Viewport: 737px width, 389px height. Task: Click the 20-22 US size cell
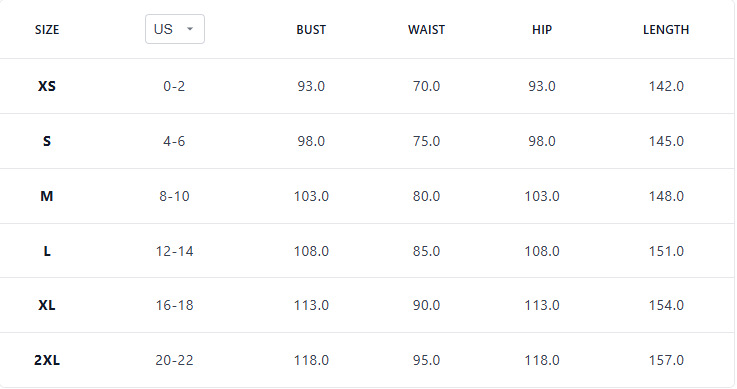[174, 360]
